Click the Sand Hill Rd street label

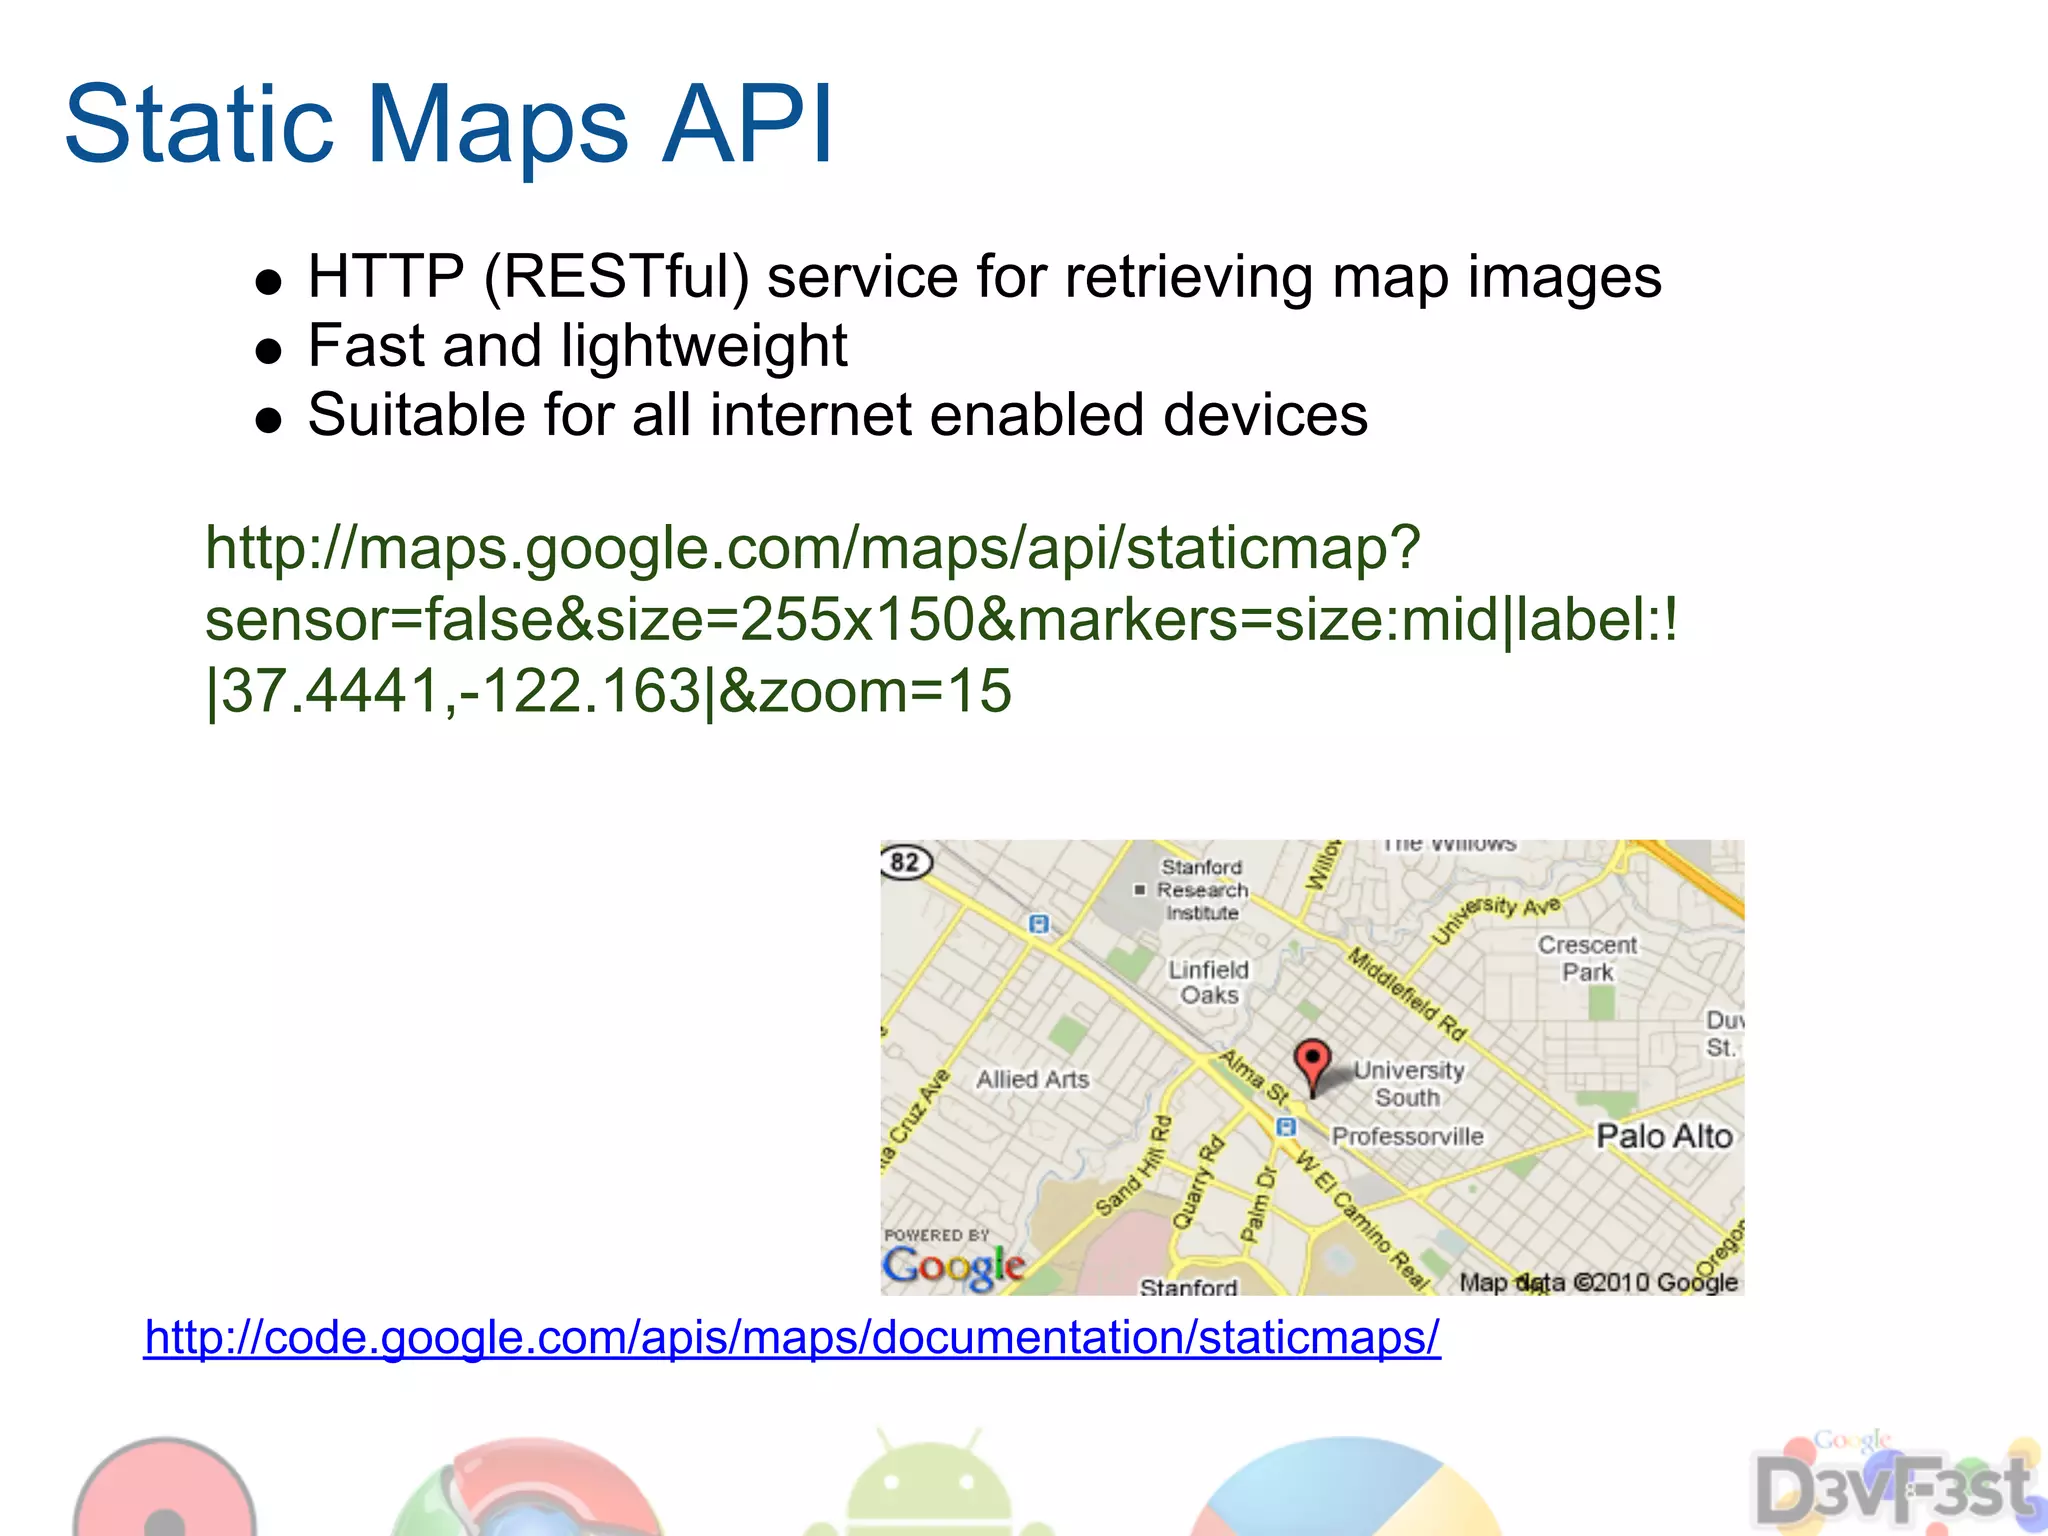coord(1134,1166)
